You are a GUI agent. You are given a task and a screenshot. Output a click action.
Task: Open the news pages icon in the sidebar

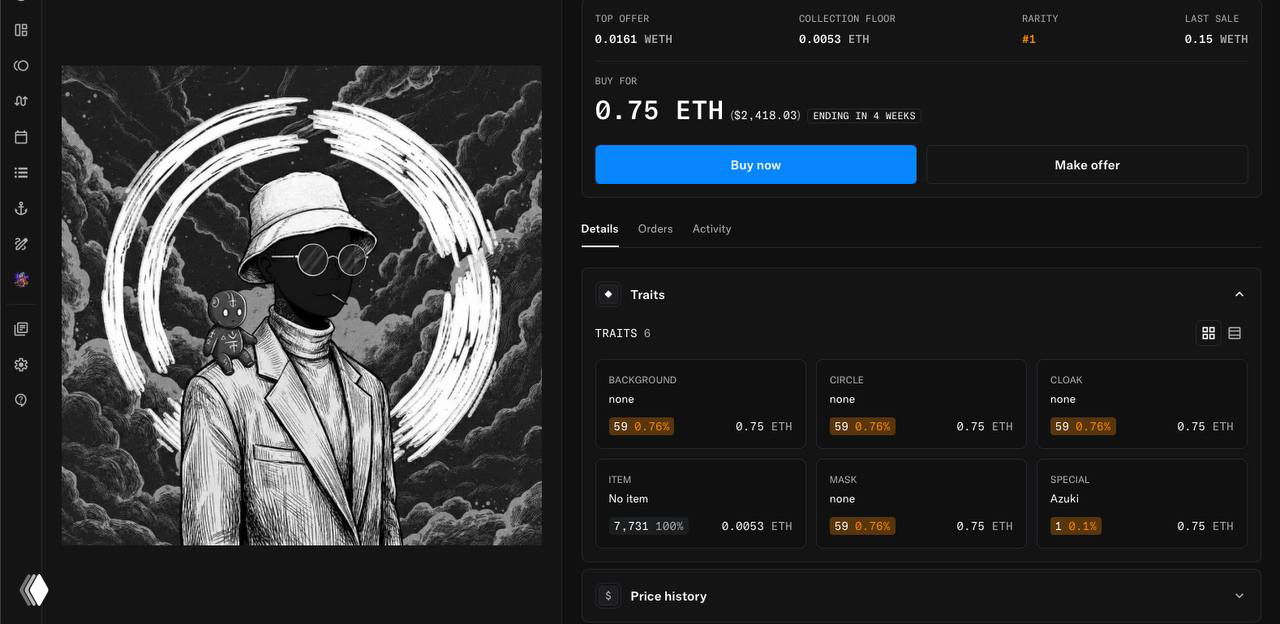pos(21,329)
